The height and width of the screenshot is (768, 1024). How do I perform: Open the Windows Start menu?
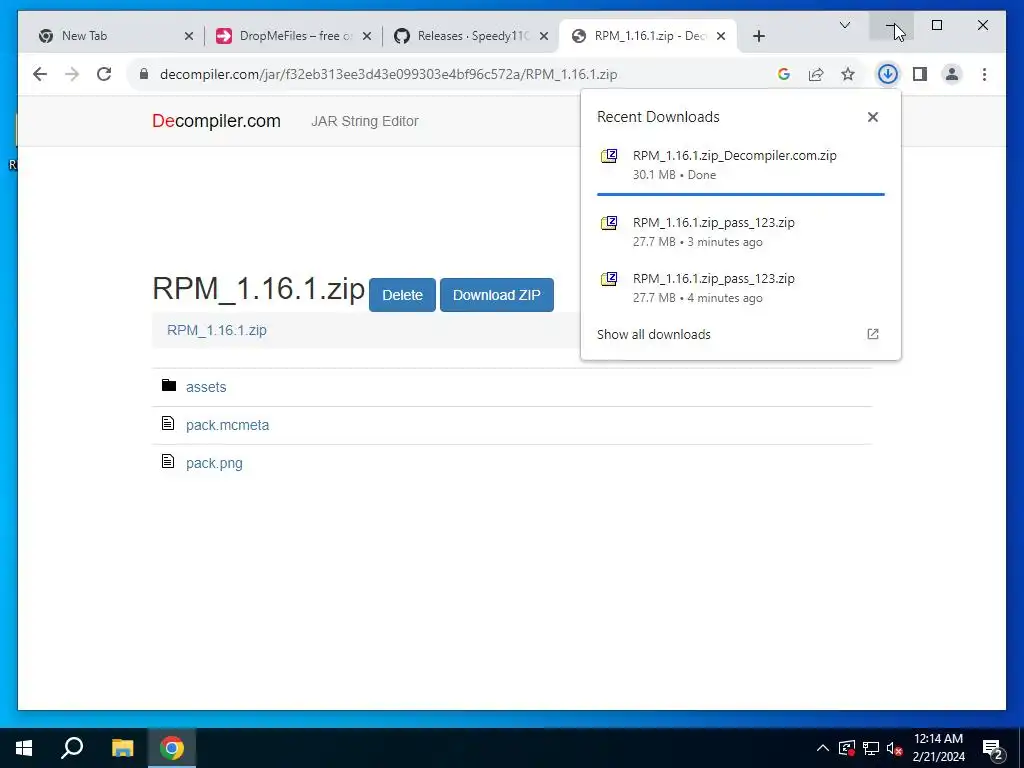click(24, 748)
